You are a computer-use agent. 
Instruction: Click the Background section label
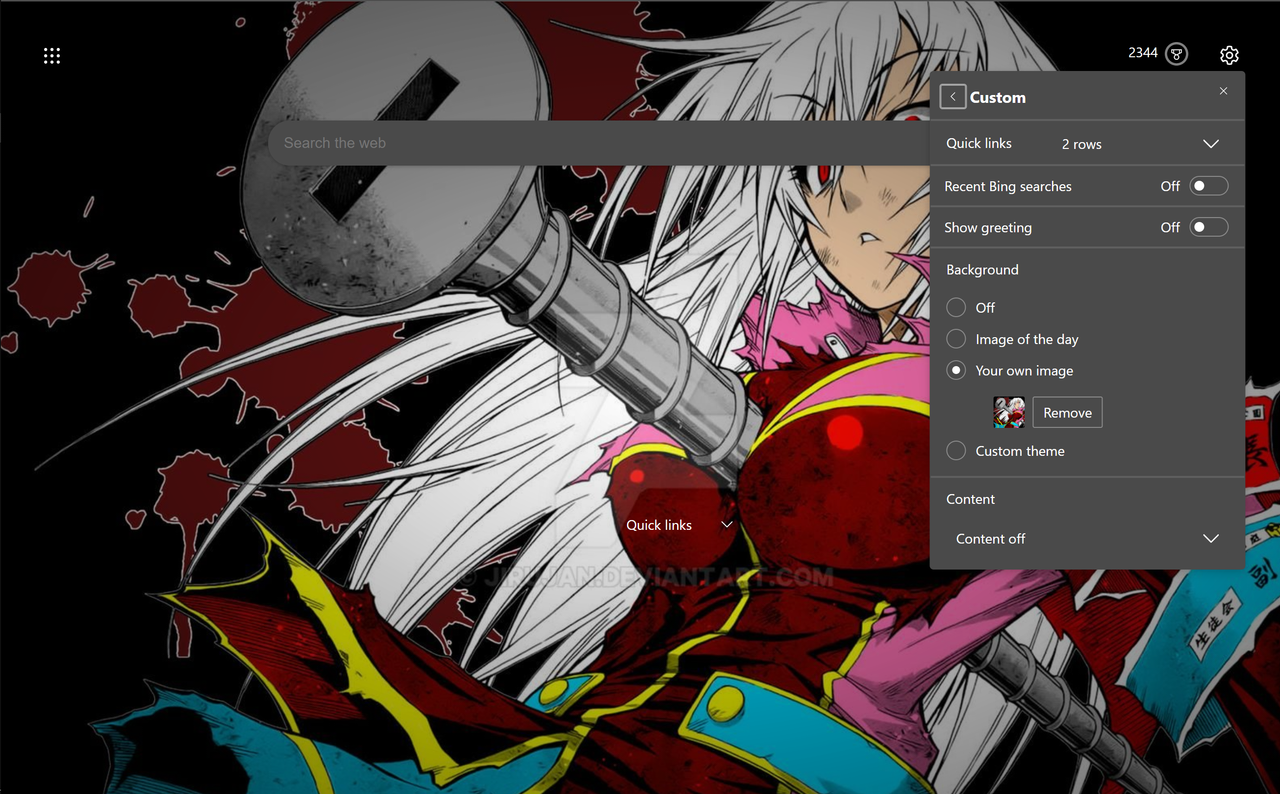[x=982, y=270]
